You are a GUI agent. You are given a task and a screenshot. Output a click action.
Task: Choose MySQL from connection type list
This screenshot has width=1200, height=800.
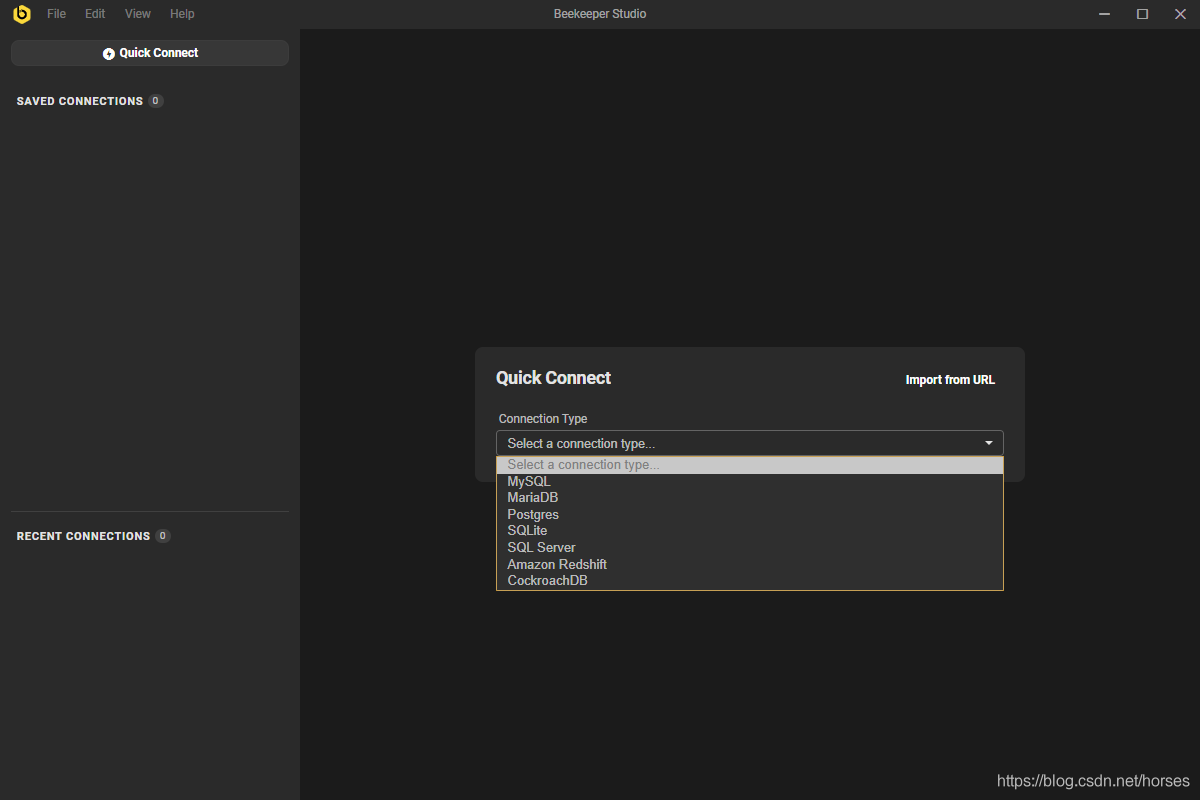coord(529,481)
